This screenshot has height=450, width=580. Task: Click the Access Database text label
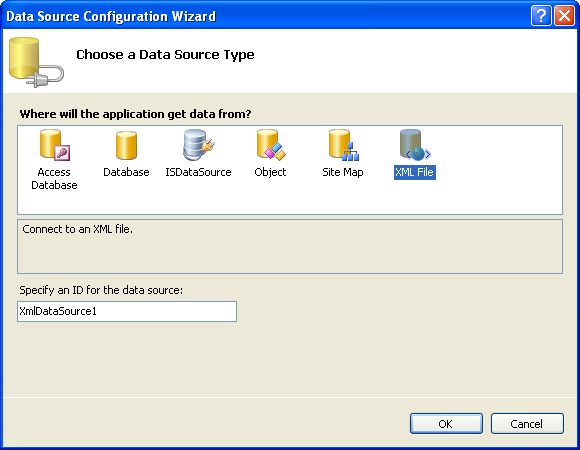[x=54, y=179]
